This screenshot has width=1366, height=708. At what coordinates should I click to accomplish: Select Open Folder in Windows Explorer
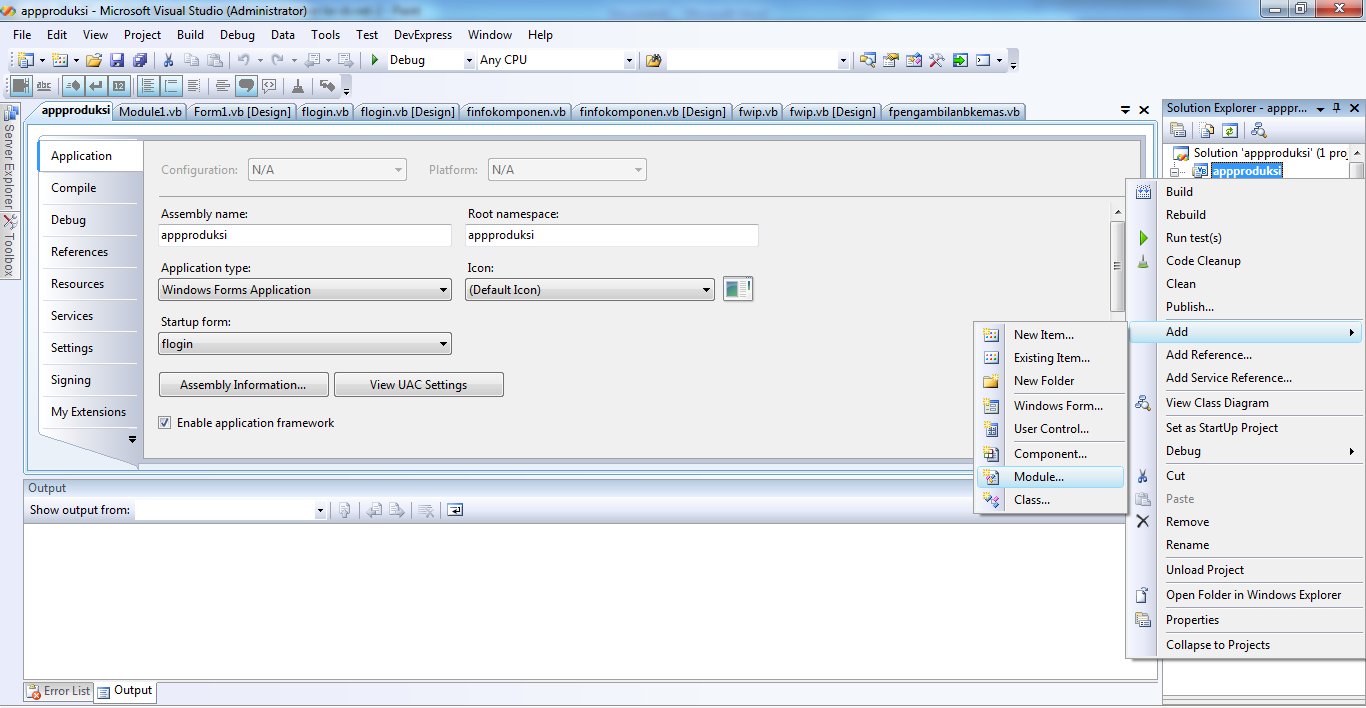(x=1245, y=595)
